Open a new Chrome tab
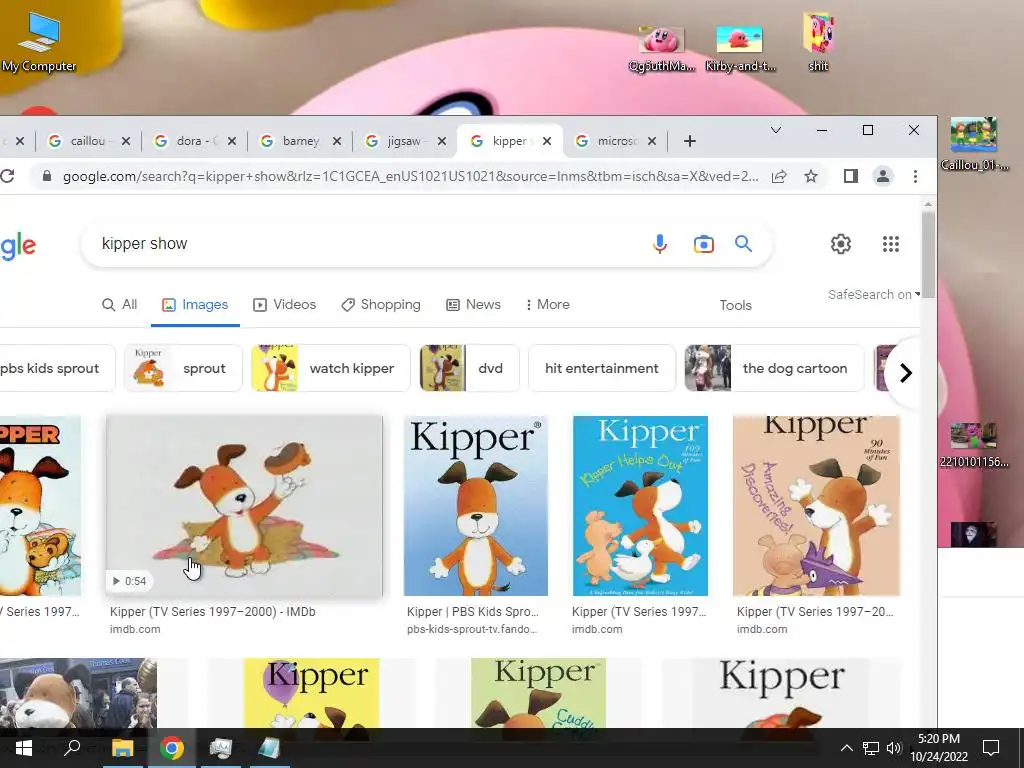The height and width of the screenshot is (768, 1024). pyautogui.click(x=690, y=141)
